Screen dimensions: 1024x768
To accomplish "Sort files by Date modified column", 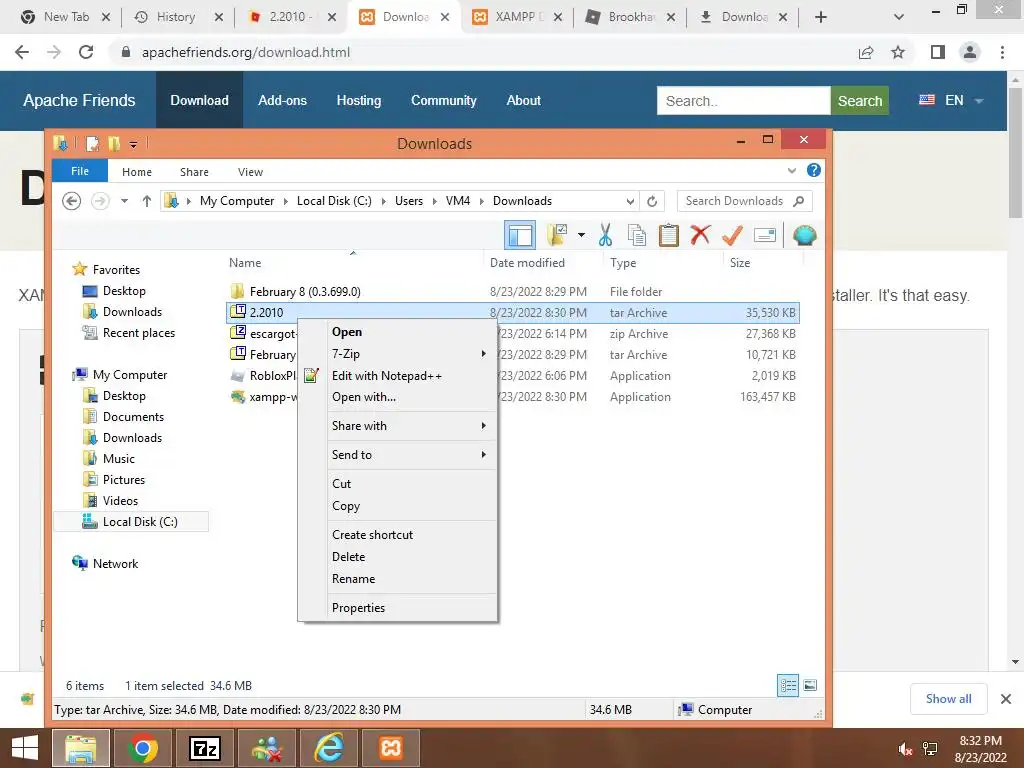I will [x=527, y=263].
